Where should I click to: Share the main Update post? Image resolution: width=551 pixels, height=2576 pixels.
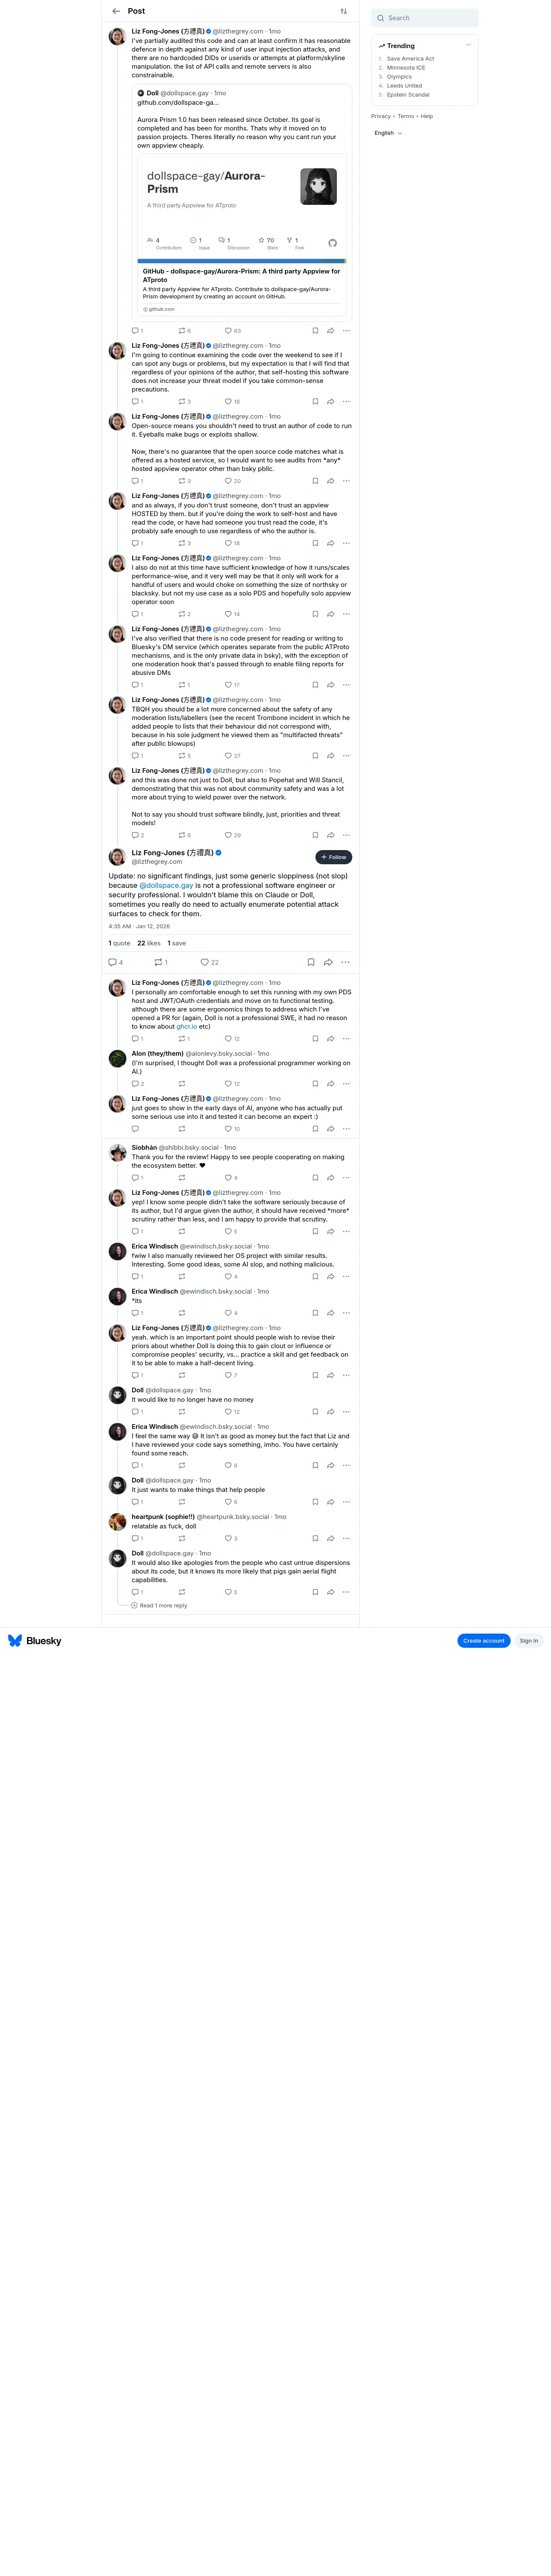point(328,962)
